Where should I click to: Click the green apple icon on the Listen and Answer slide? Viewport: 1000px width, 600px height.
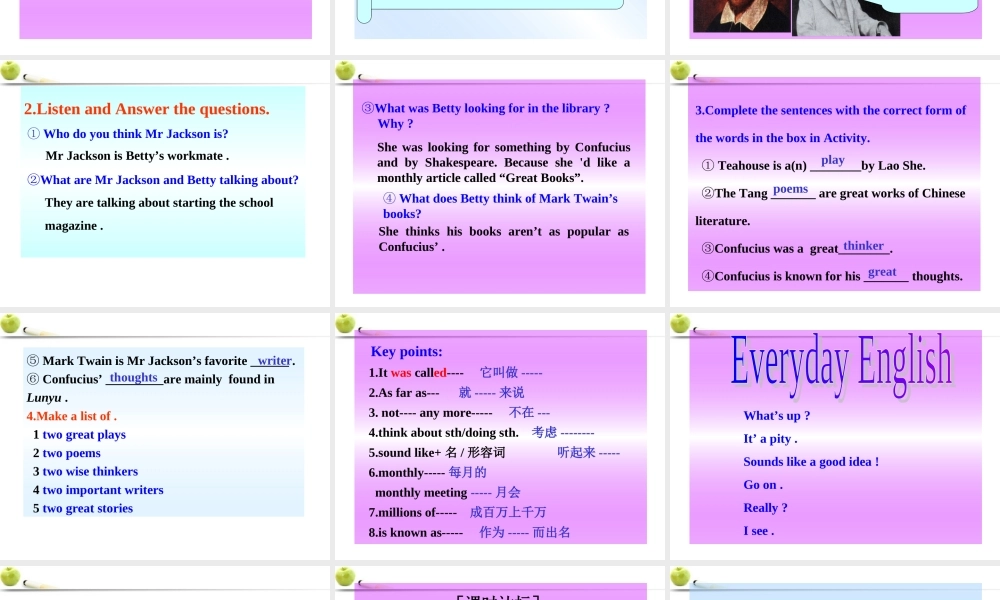point(11,71)
